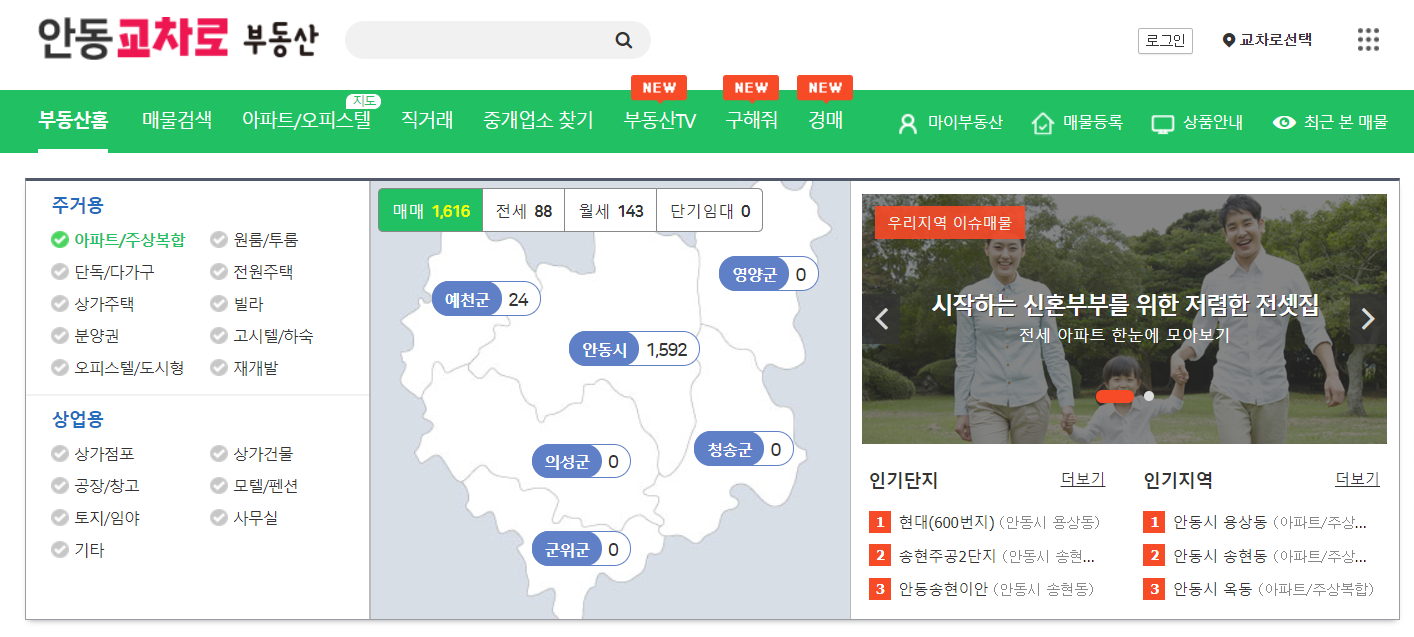Check 토지/임야 option
The image size is (1414, 637).
(95, 518)
